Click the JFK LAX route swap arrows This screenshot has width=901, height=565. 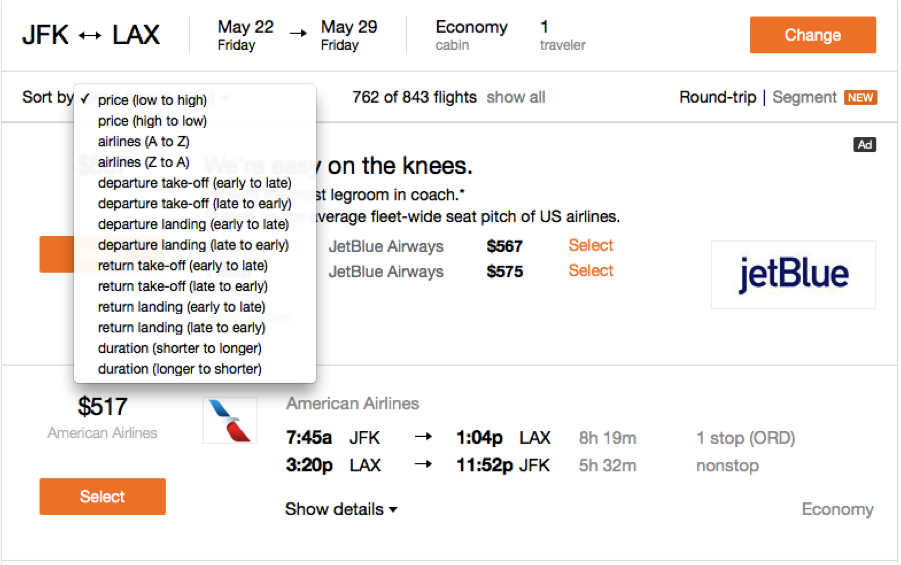click(x=90, y=36)
